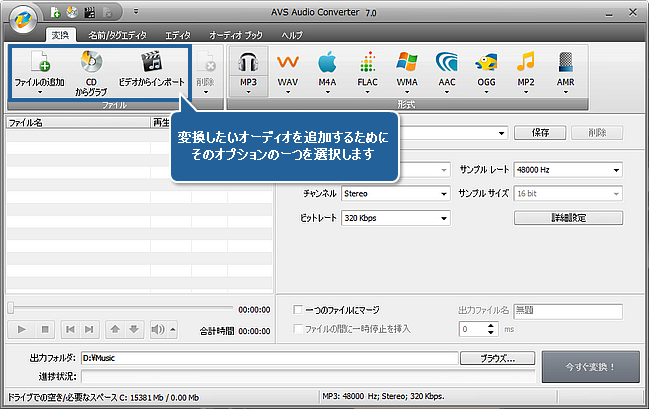Click the 出力フォルダ path field
This screenshot has width=649, height=409.
click(x=268, y=357)
